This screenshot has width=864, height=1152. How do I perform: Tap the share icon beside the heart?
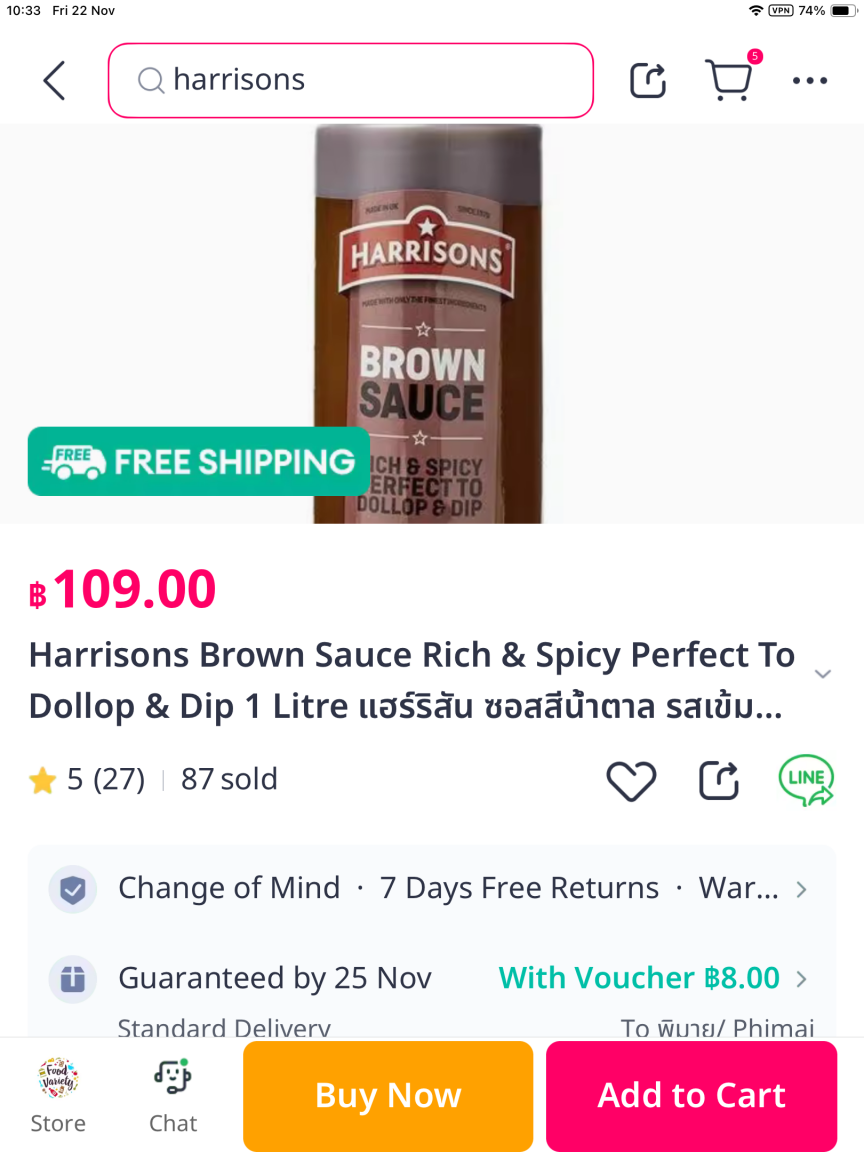718,780
